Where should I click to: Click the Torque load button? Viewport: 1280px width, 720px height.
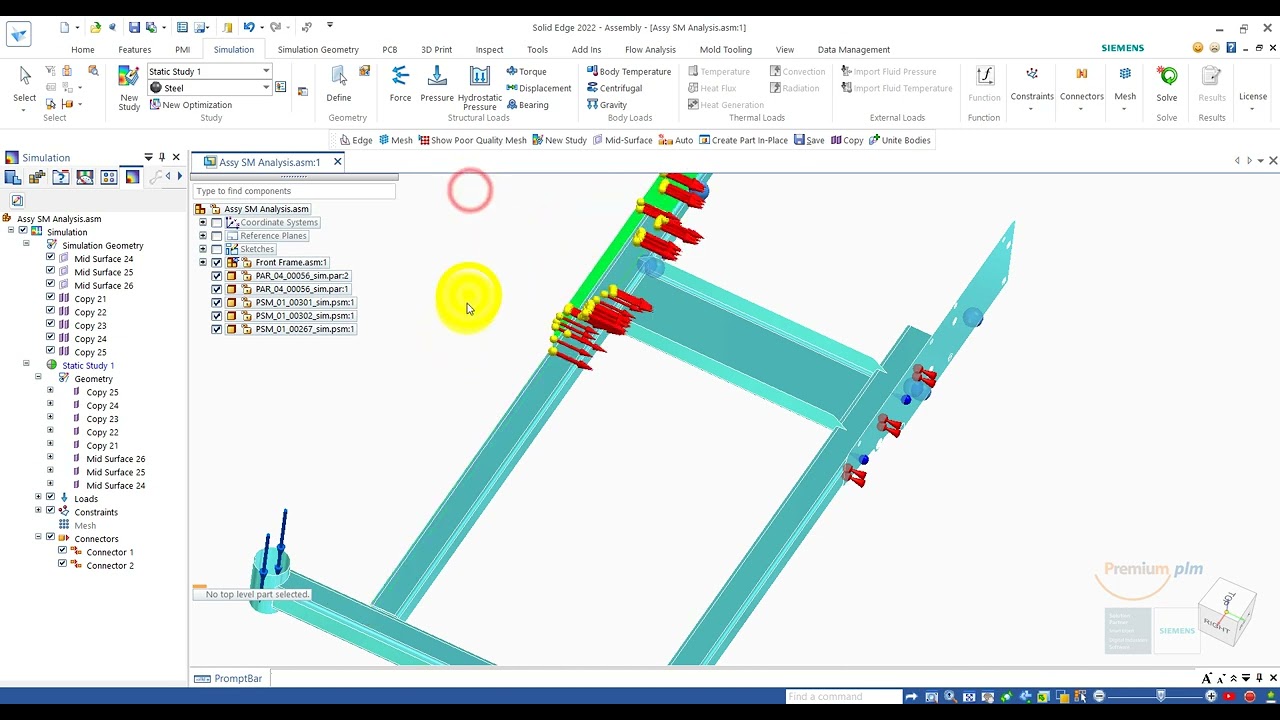526,72
